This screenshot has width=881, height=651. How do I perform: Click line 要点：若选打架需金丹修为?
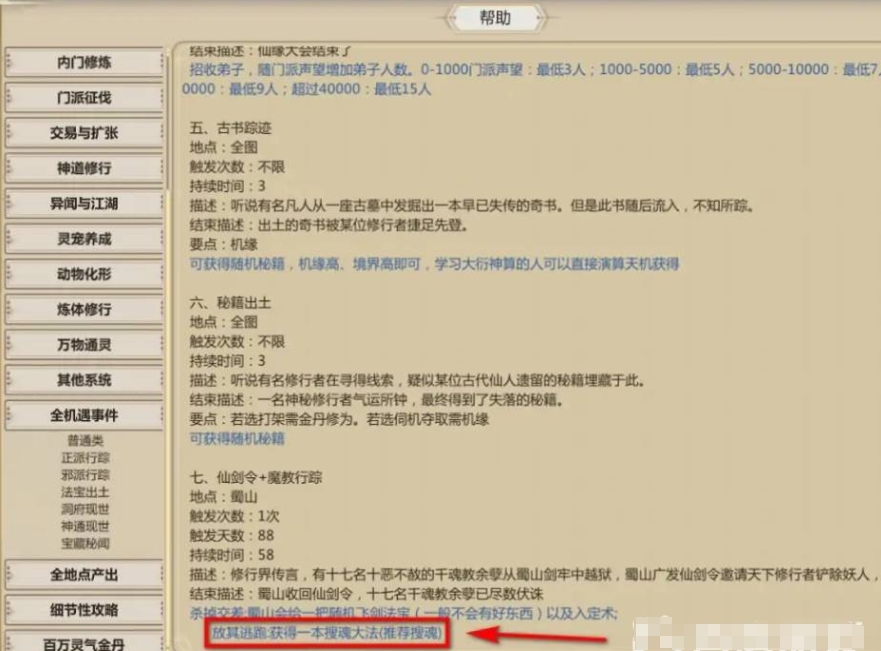(x=339, y=419)
